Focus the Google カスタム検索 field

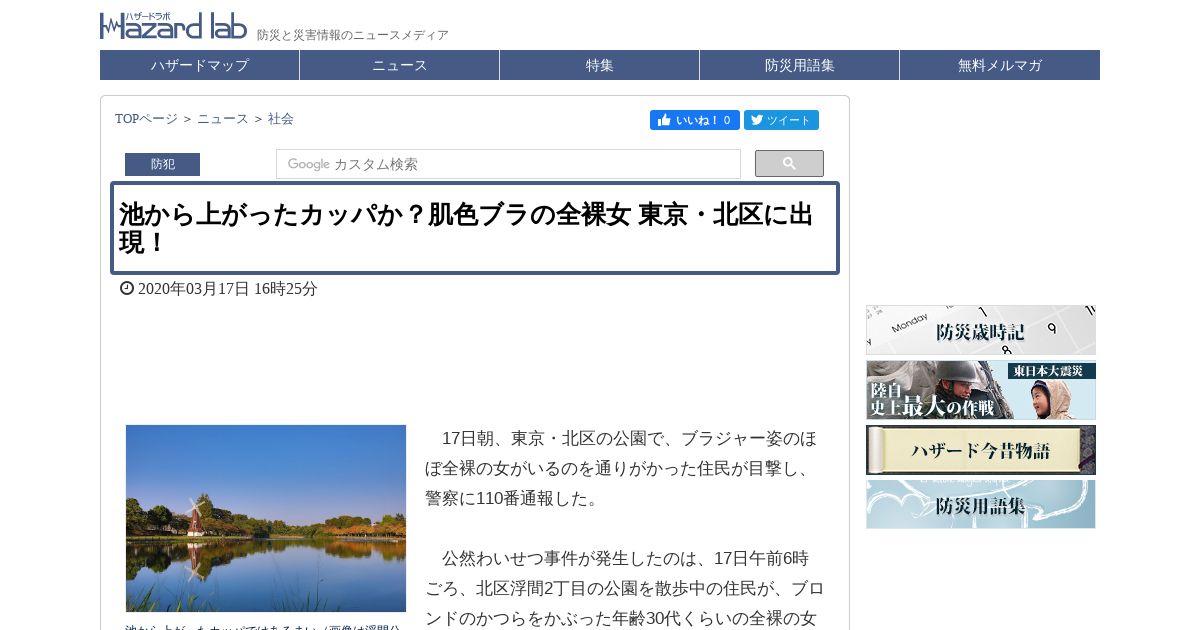(x=508, y=164)
